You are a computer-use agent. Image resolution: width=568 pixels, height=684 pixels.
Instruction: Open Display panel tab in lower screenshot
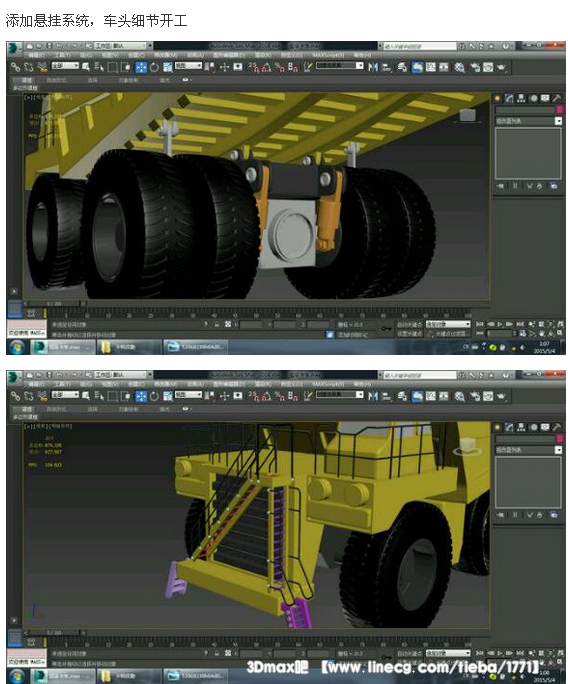tap(545, 428)
